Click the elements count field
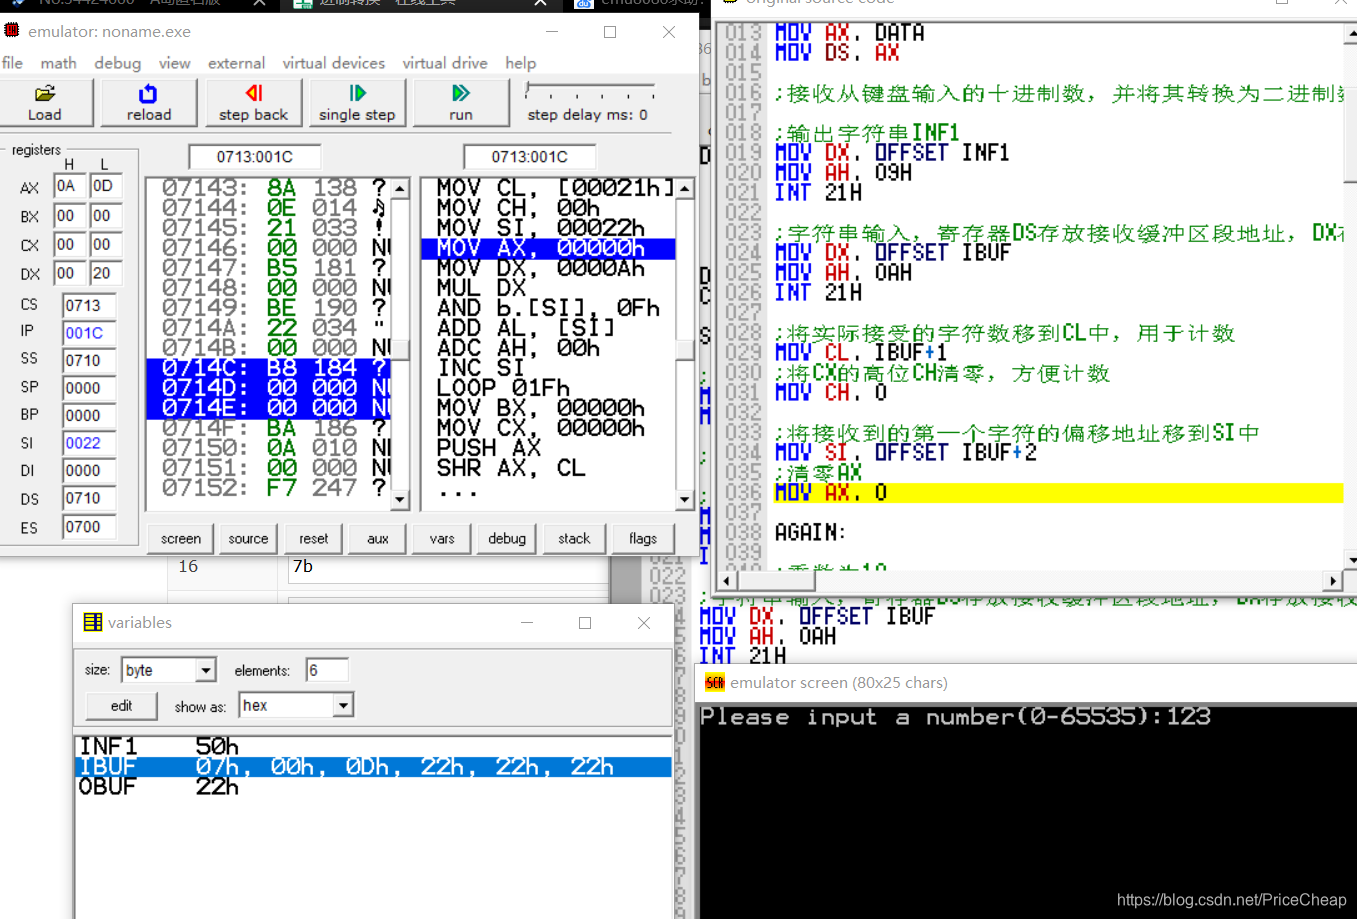 tap(327, 670)
